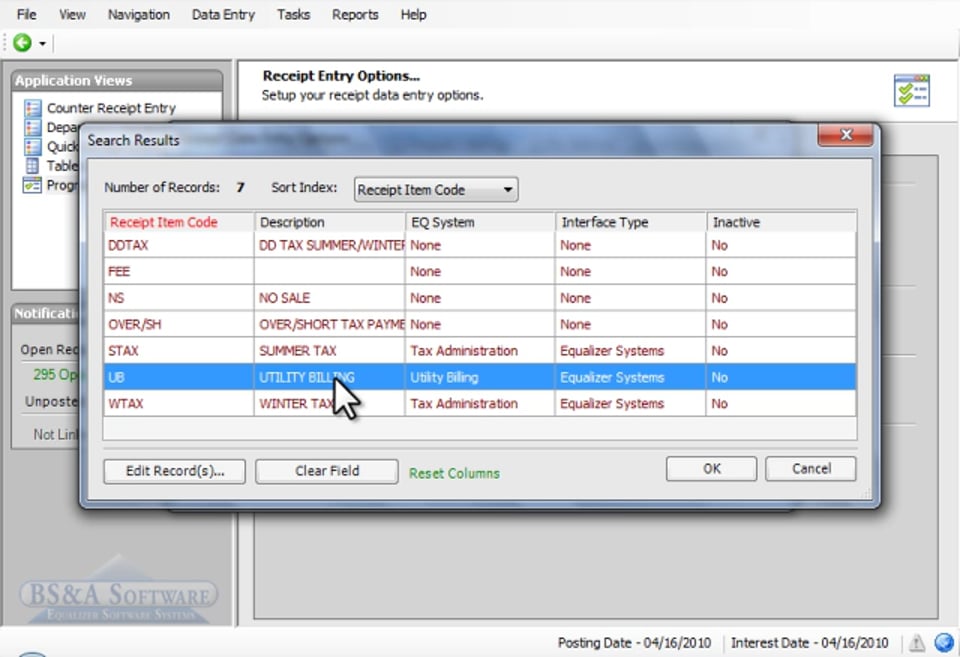Click Tax Administration in the WTAX row

pos(481,404)
